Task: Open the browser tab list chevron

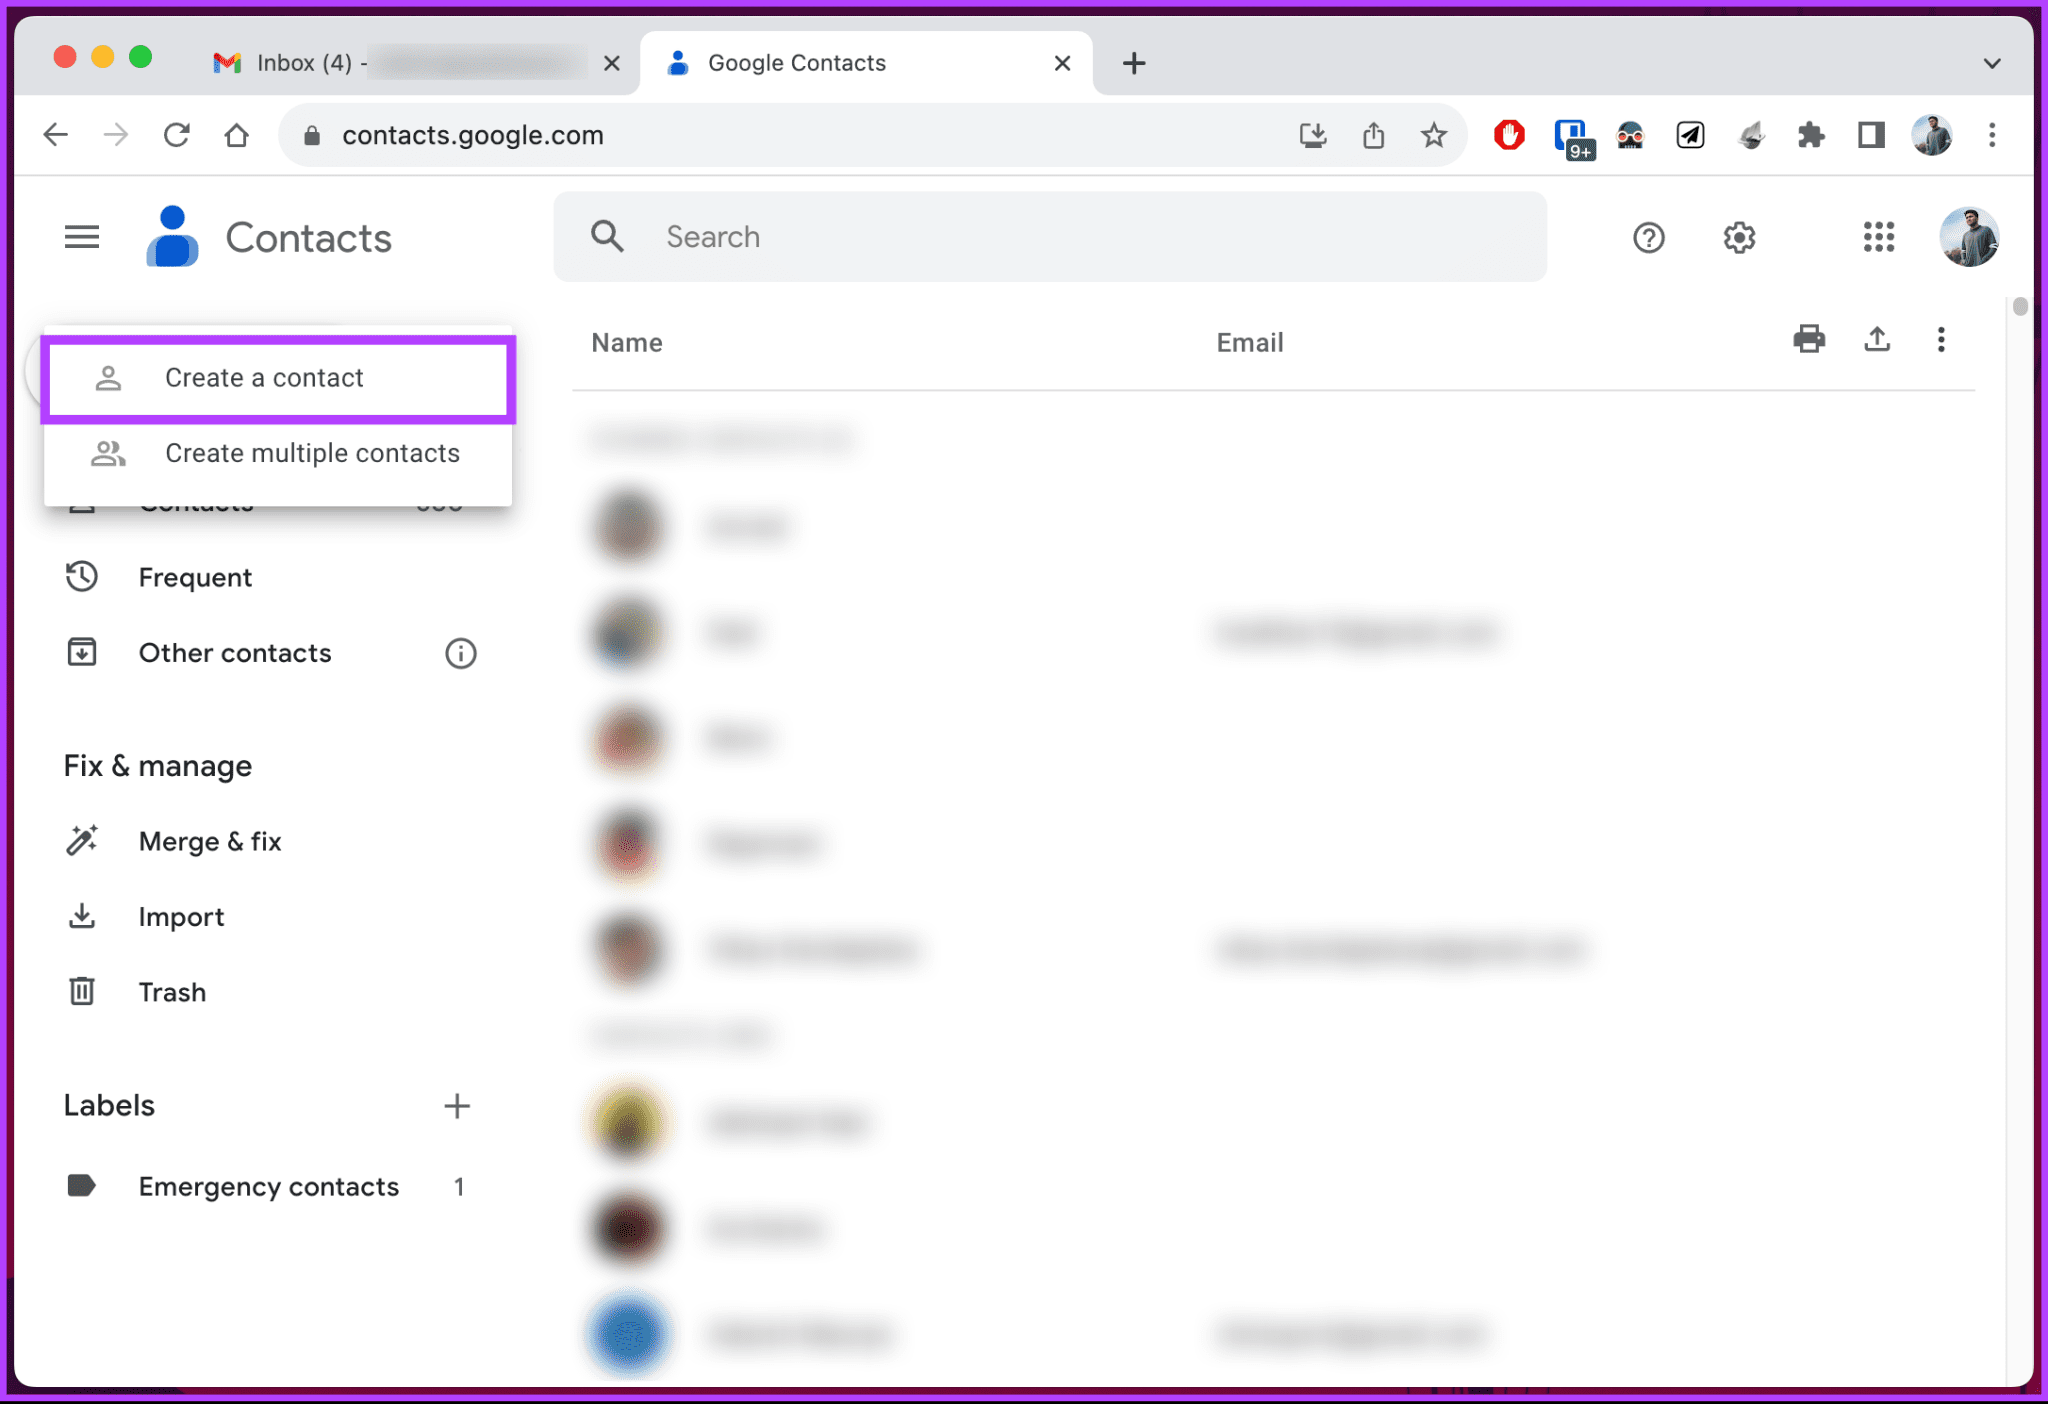Action: (x=1991, y=62)
